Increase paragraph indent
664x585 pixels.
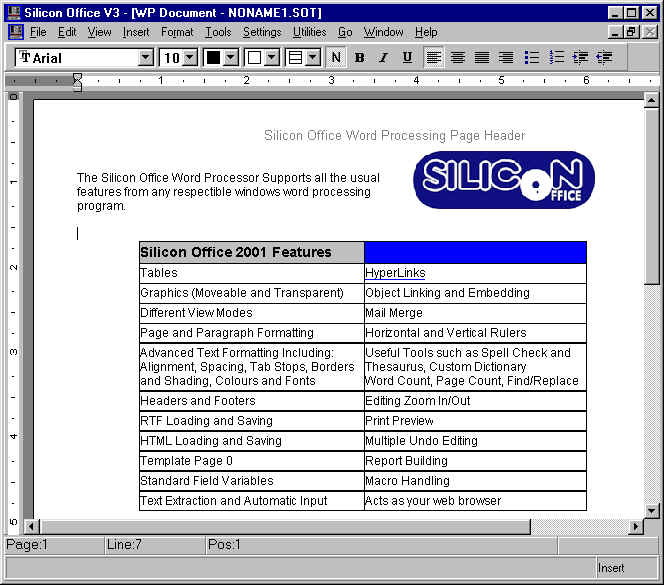(x=580, y=57)
